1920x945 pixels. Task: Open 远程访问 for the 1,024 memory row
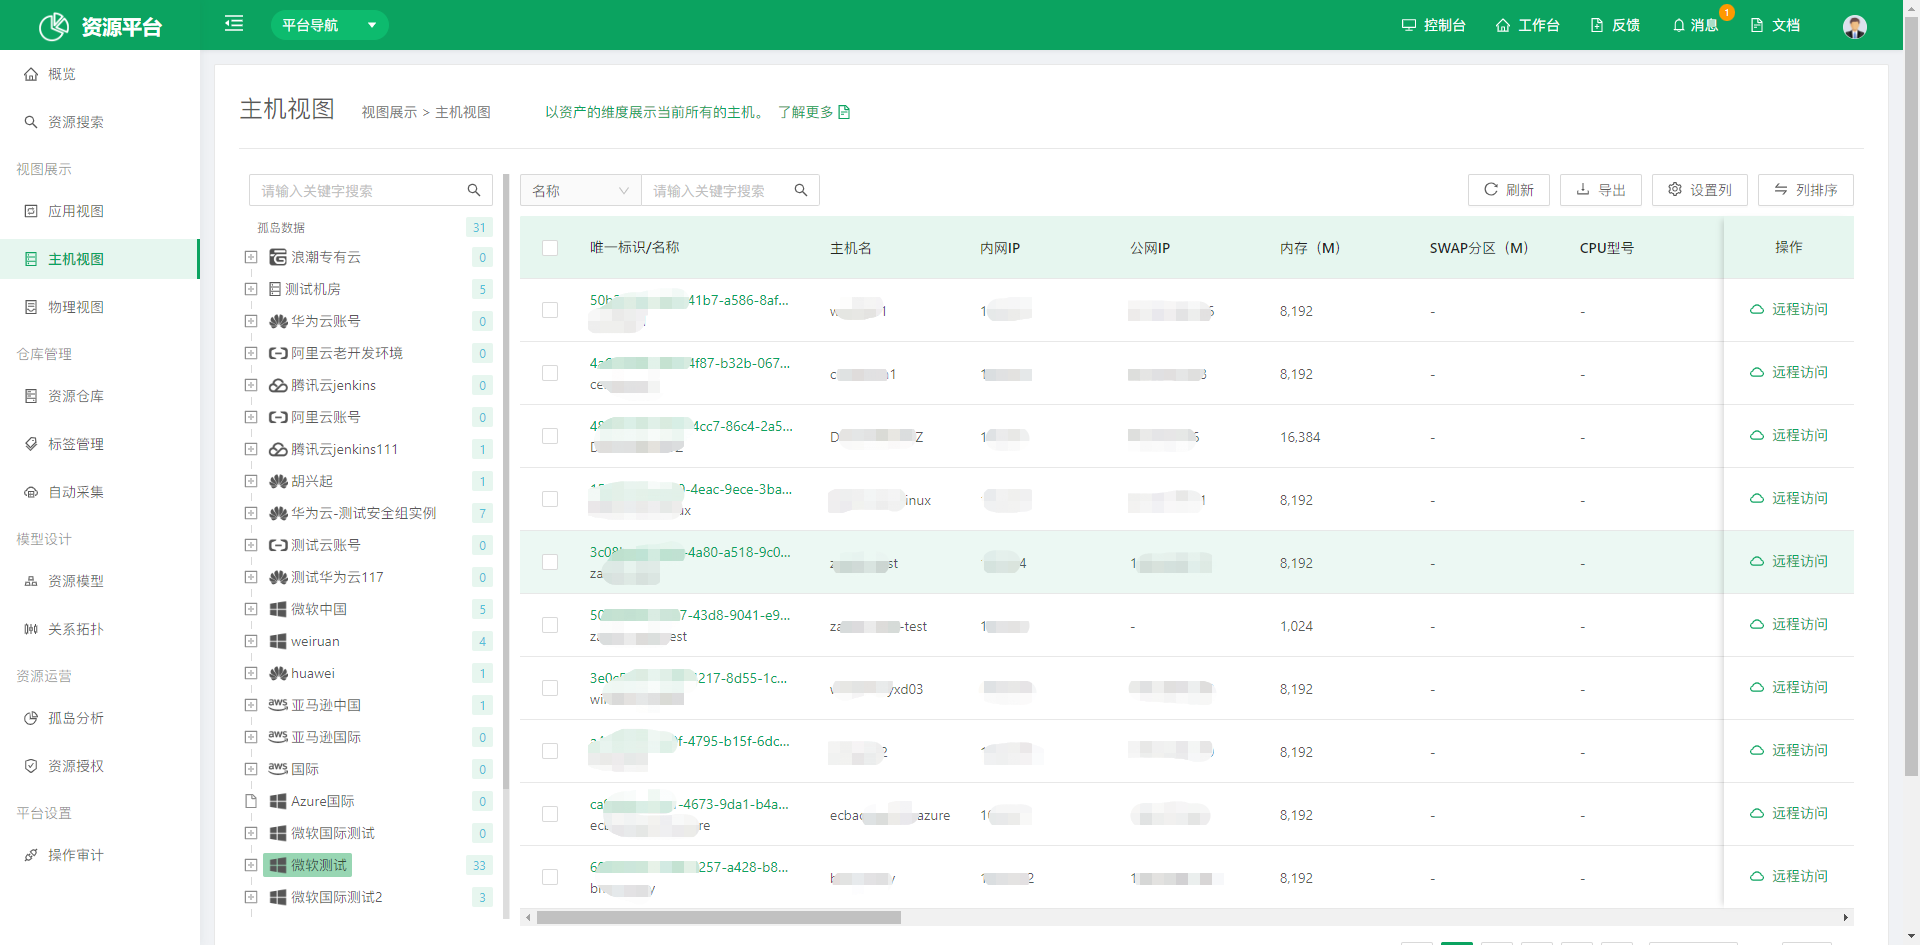[1789, 624]
